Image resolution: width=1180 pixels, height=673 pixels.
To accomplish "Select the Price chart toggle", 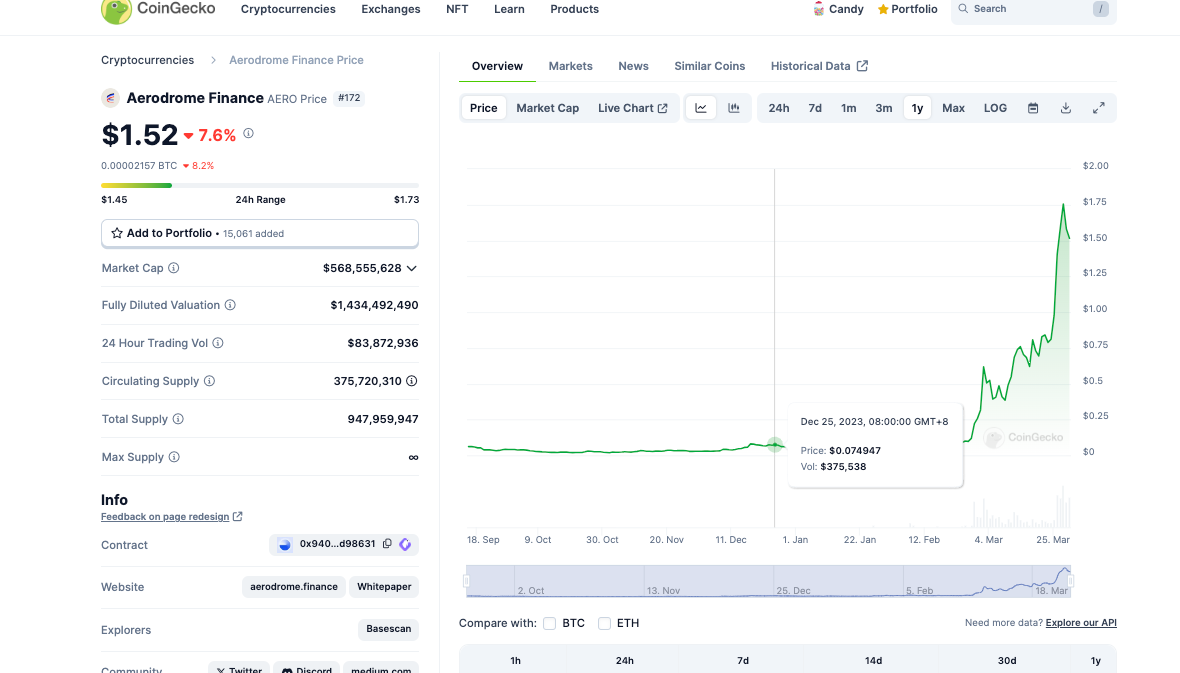I will coord(483,108).
